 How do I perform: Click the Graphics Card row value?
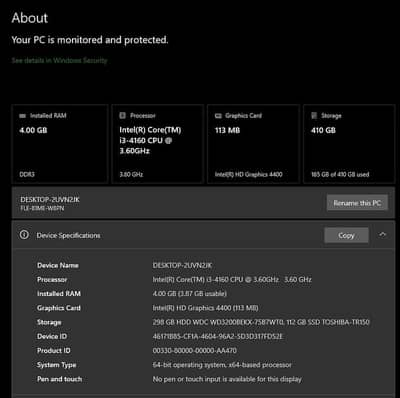pyautogui.click(x=205, y=308)
